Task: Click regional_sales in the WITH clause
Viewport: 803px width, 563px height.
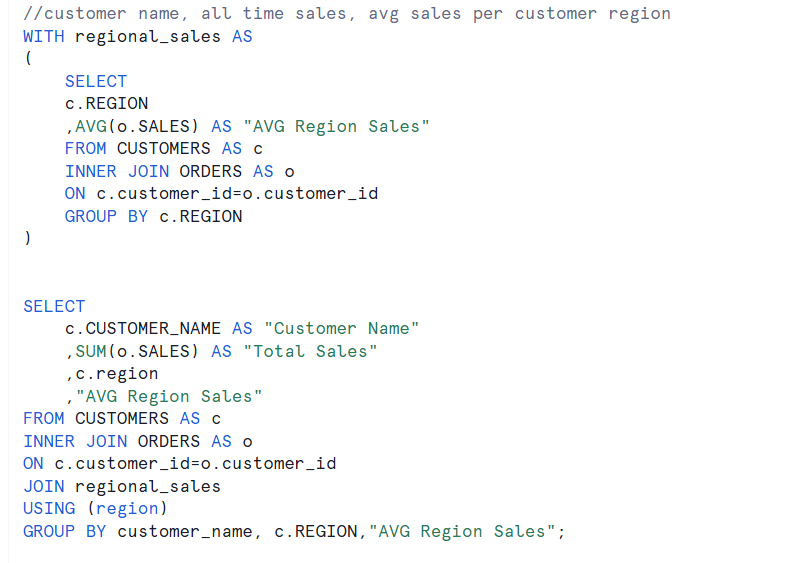Action: pyautogui.click(x=148, y=37)
